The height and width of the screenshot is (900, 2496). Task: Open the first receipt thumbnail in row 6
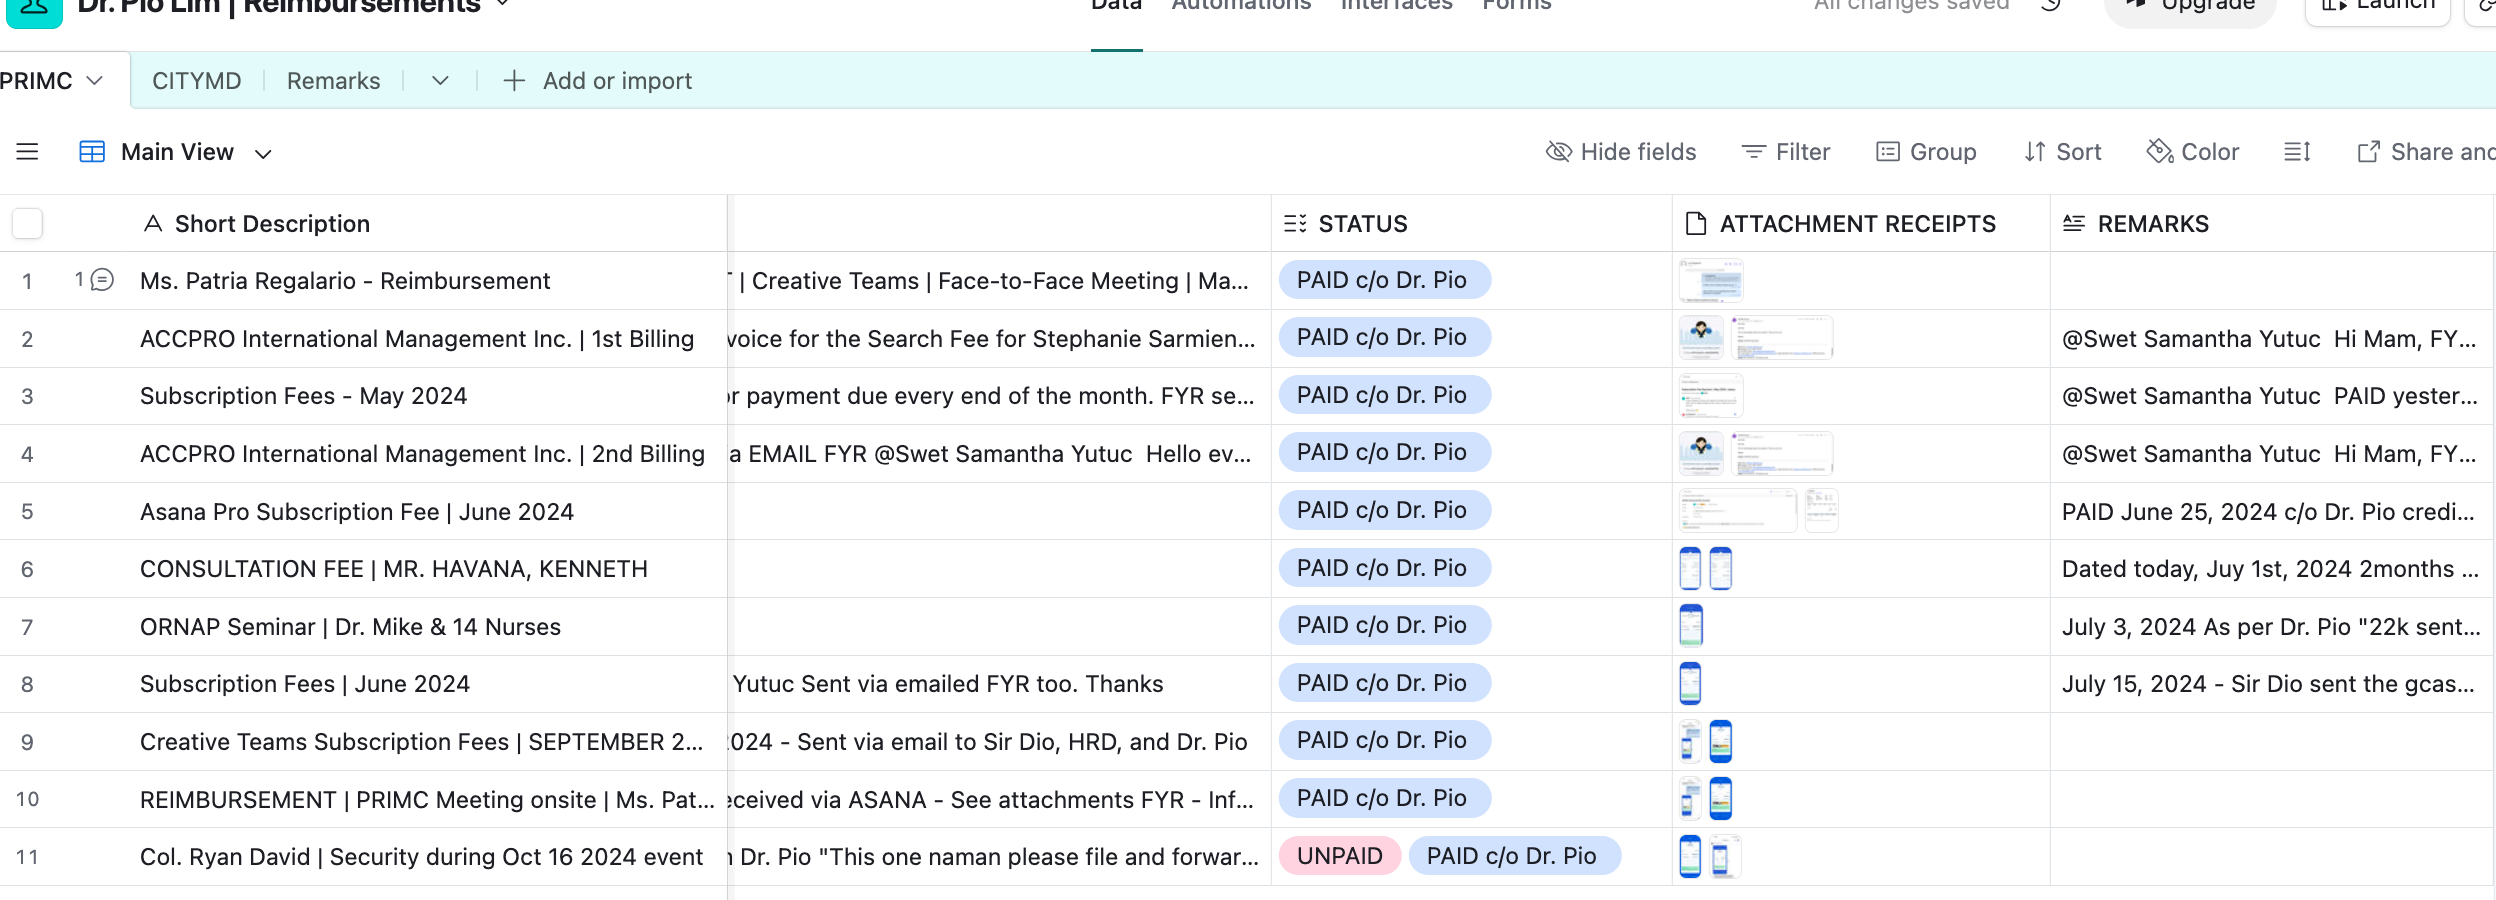pyautogui.click(x=1690, y=569)
